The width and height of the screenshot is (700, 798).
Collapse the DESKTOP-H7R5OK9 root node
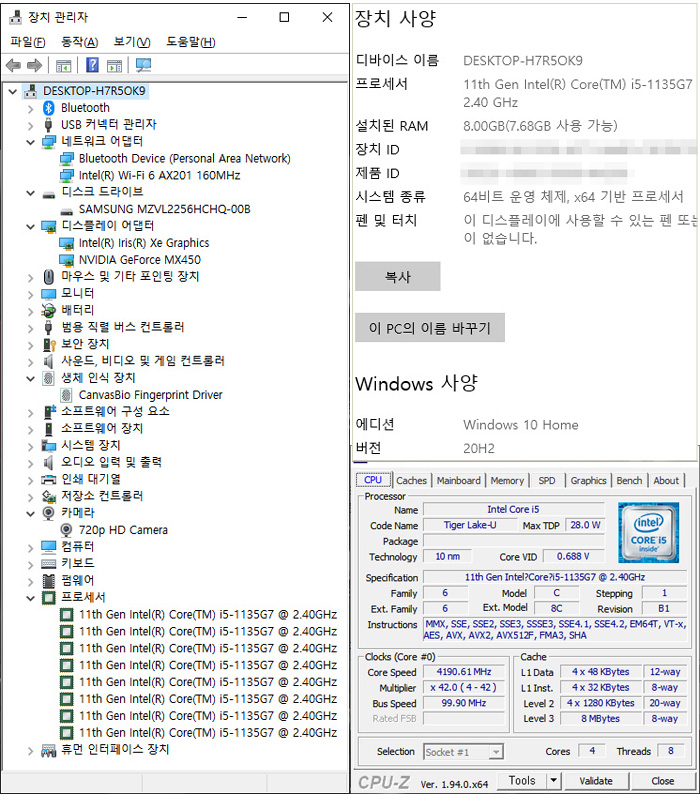[13, 92]
